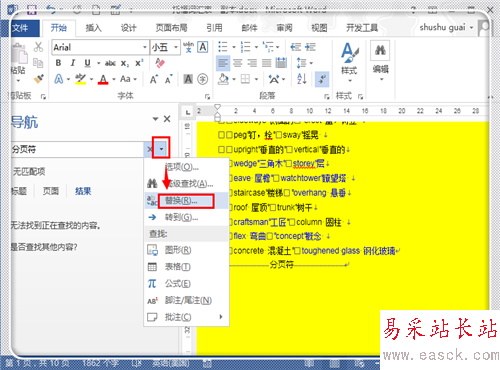Open the Editing binoculars button
This screenshot has width=500, height=370.
click(x=380, y=62)
